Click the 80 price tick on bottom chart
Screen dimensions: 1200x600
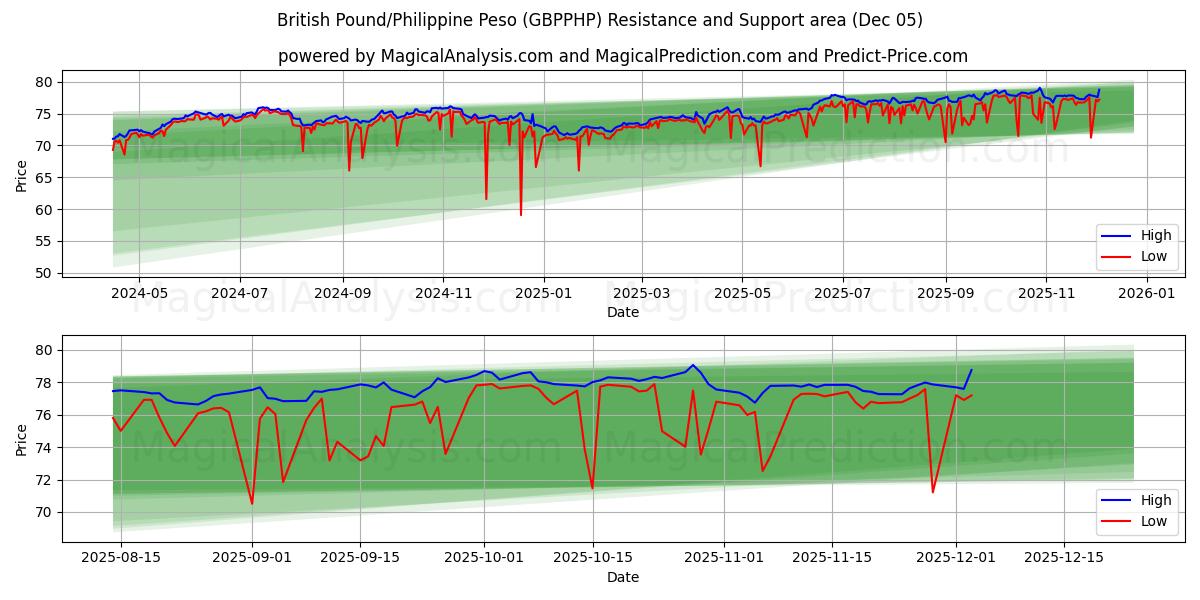pos(44,348)
